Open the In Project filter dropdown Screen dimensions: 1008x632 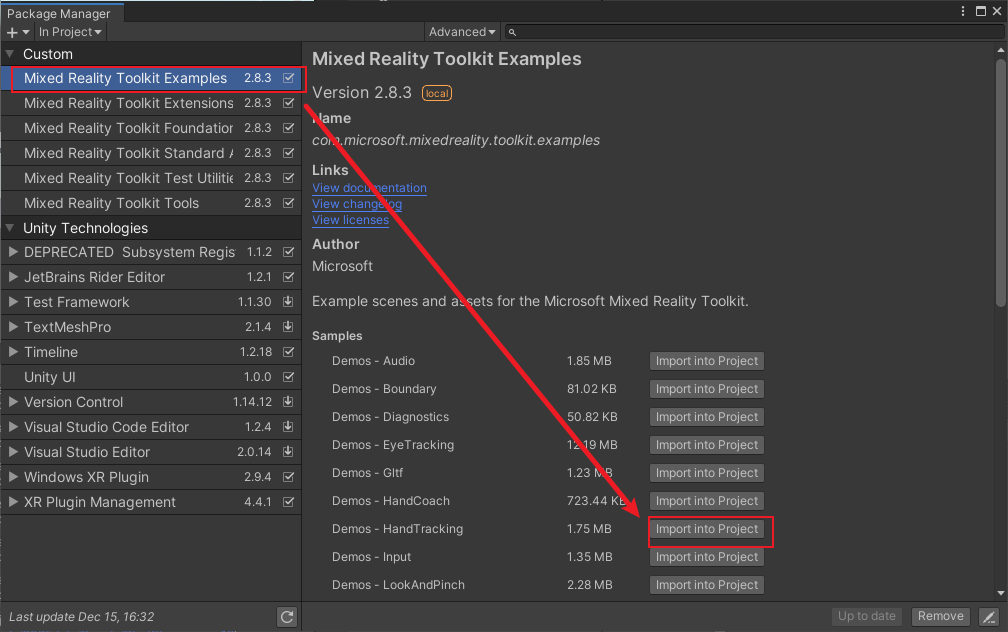coord(69,32)
